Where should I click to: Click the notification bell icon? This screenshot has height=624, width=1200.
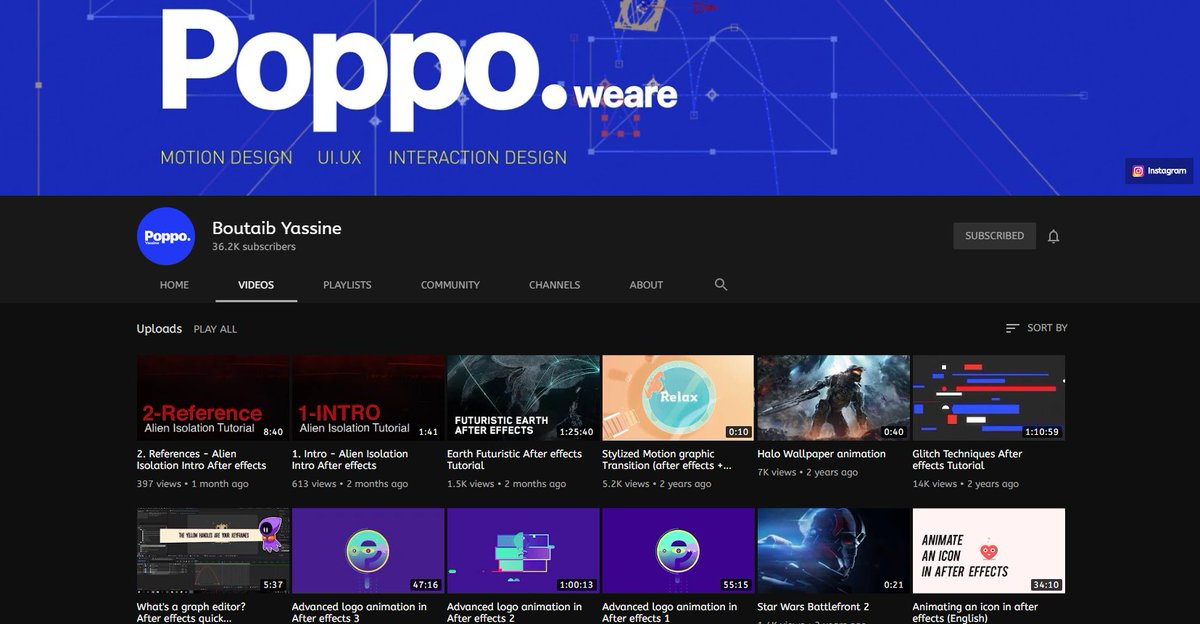[x=1053, y=236]
